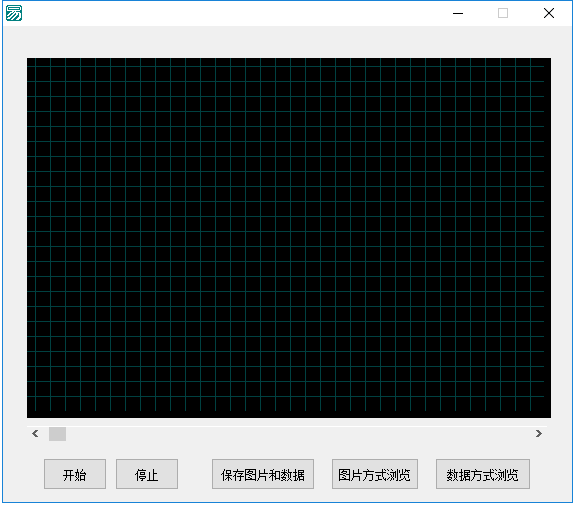The height and width of the screenshot is (505, 575).
Task: Open 数据方式浏览 data browsing
Action: [483, 474]
